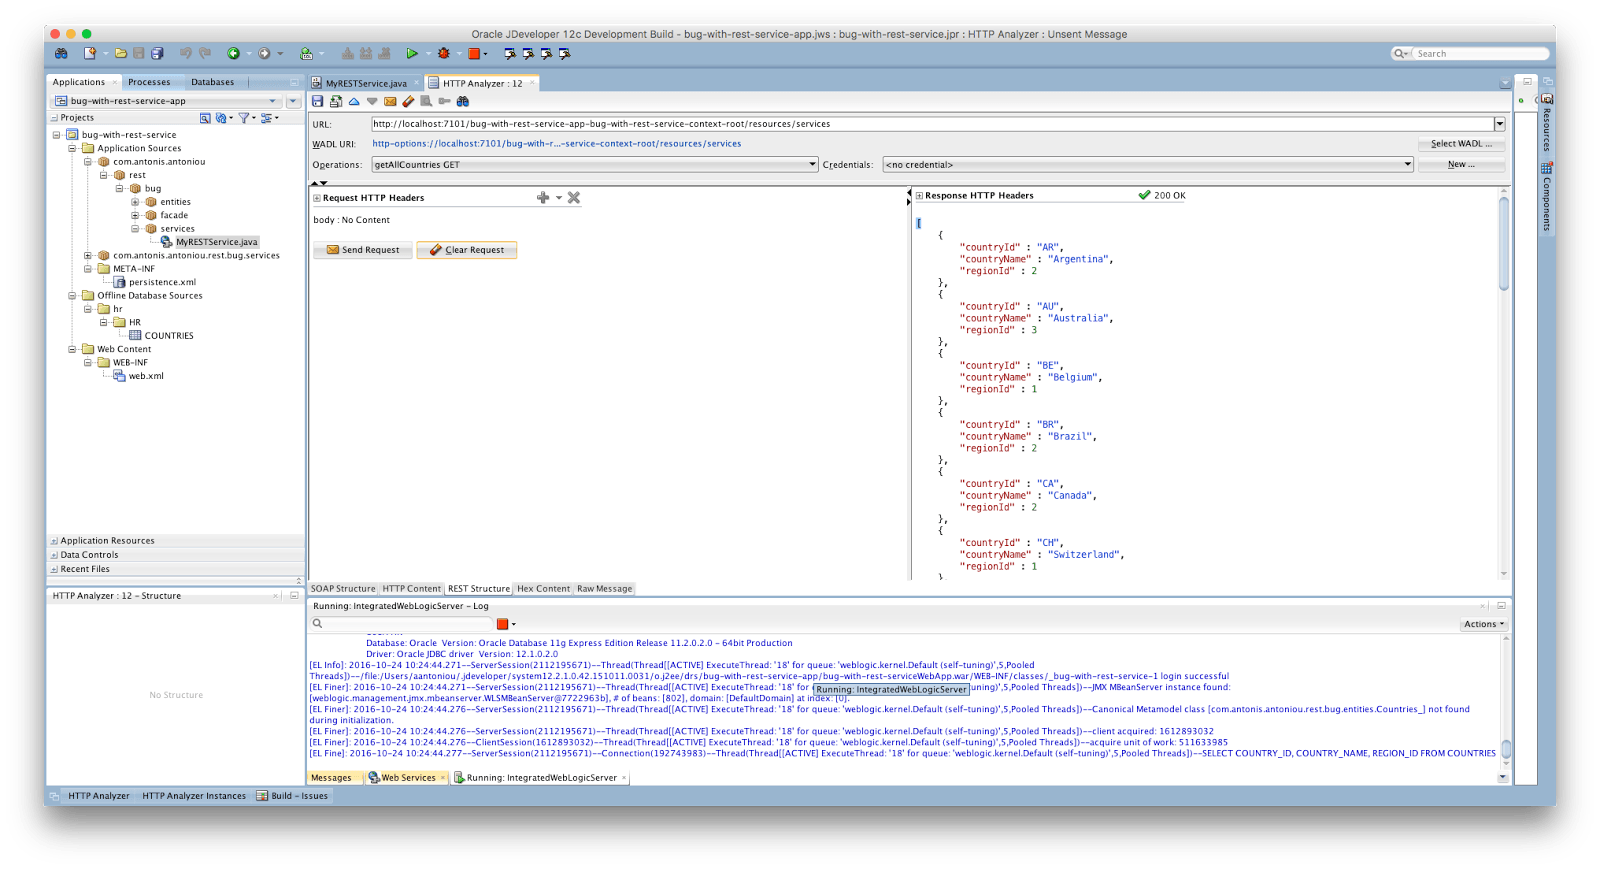Click the gray Forward navigation icon

coord(265,53)
